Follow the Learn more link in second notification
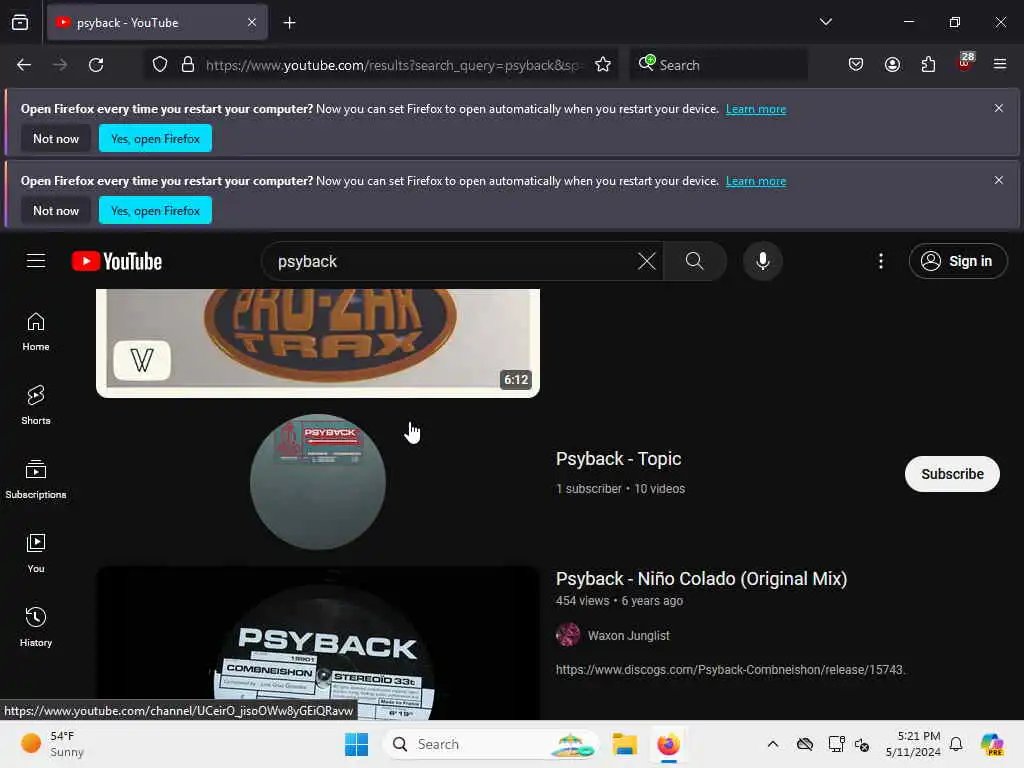This screenshot has width=1024, height=768. (x=756, y=181)
